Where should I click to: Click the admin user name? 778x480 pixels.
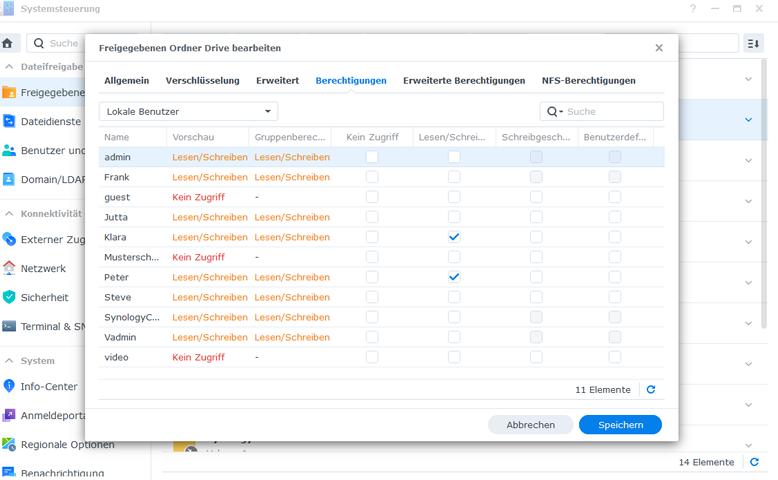click(x=118, y=157)
